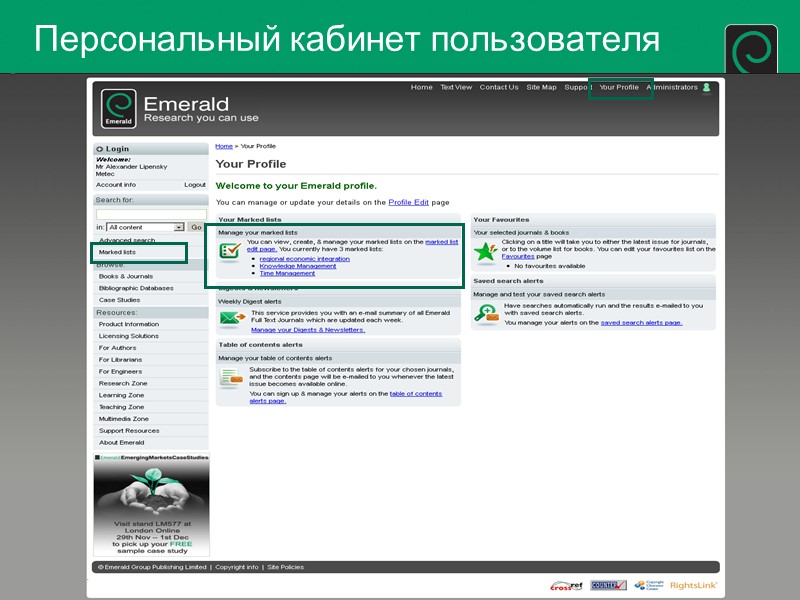Open 'Your Profile' in the top navigation
The image size is (800, 600).
(x=617, y=87)
